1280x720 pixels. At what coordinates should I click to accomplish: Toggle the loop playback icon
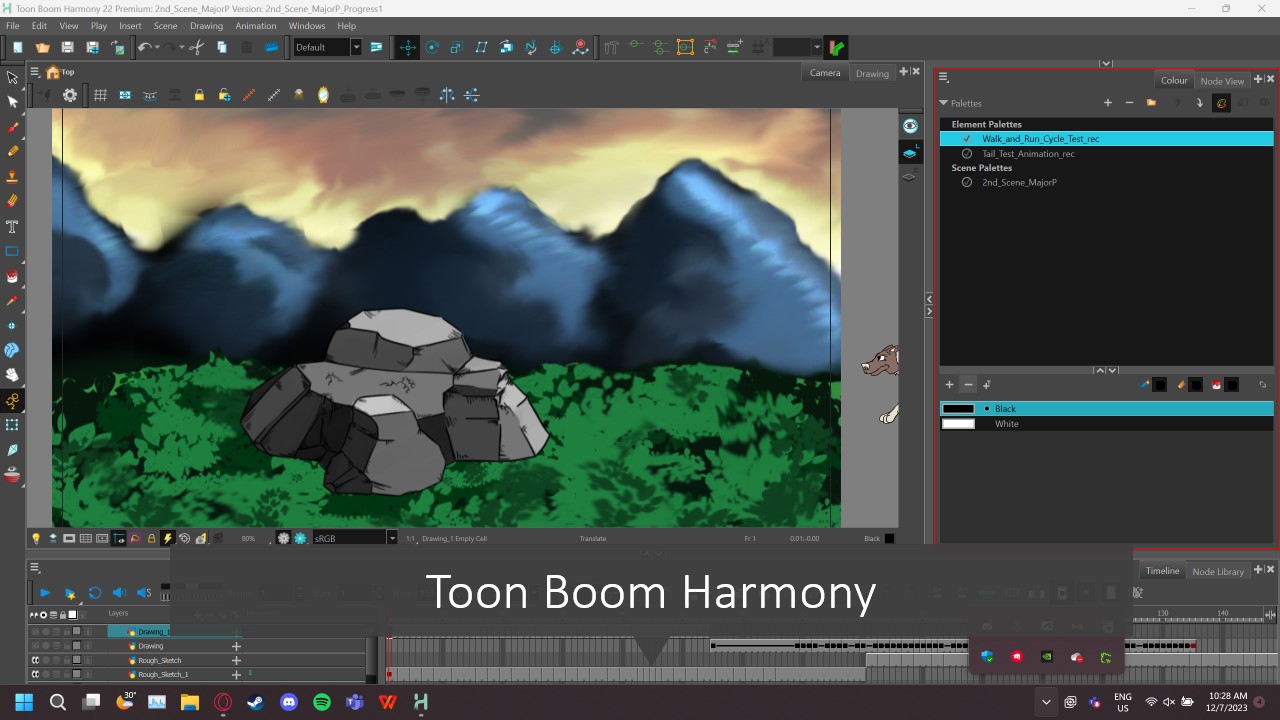pyautogui.click(x=94, y=593)
